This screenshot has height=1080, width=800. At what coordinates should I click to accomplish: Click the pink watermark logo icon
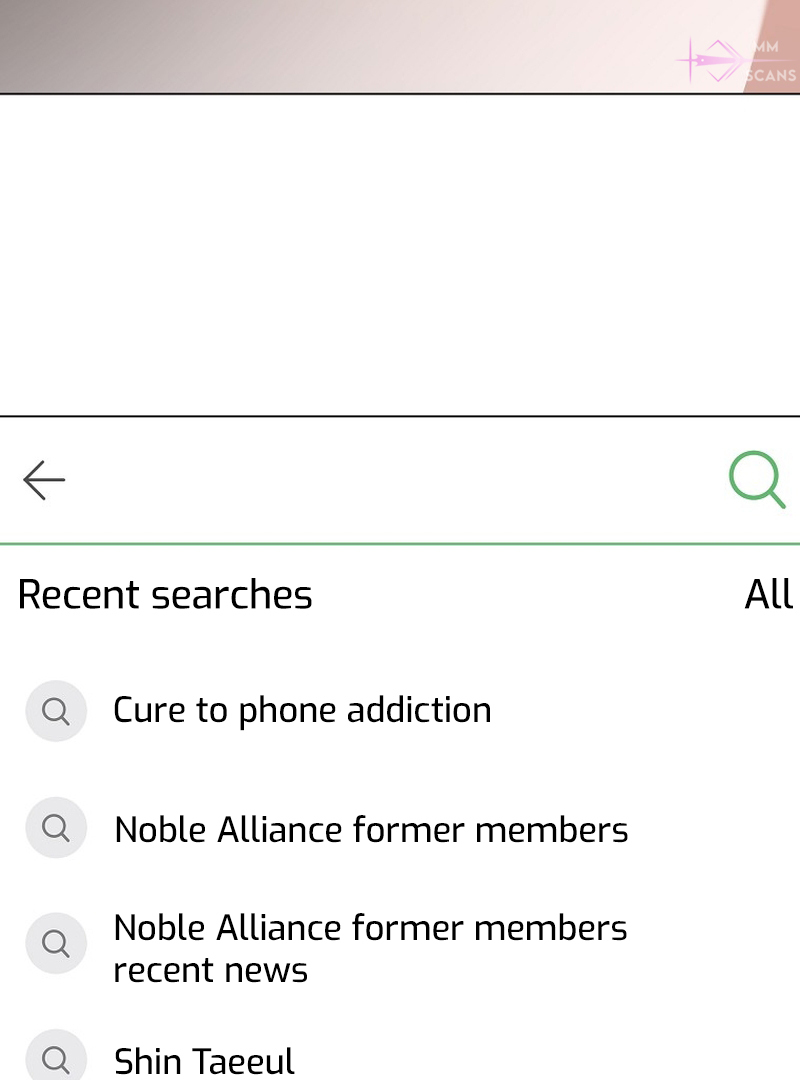coord(712,62)
